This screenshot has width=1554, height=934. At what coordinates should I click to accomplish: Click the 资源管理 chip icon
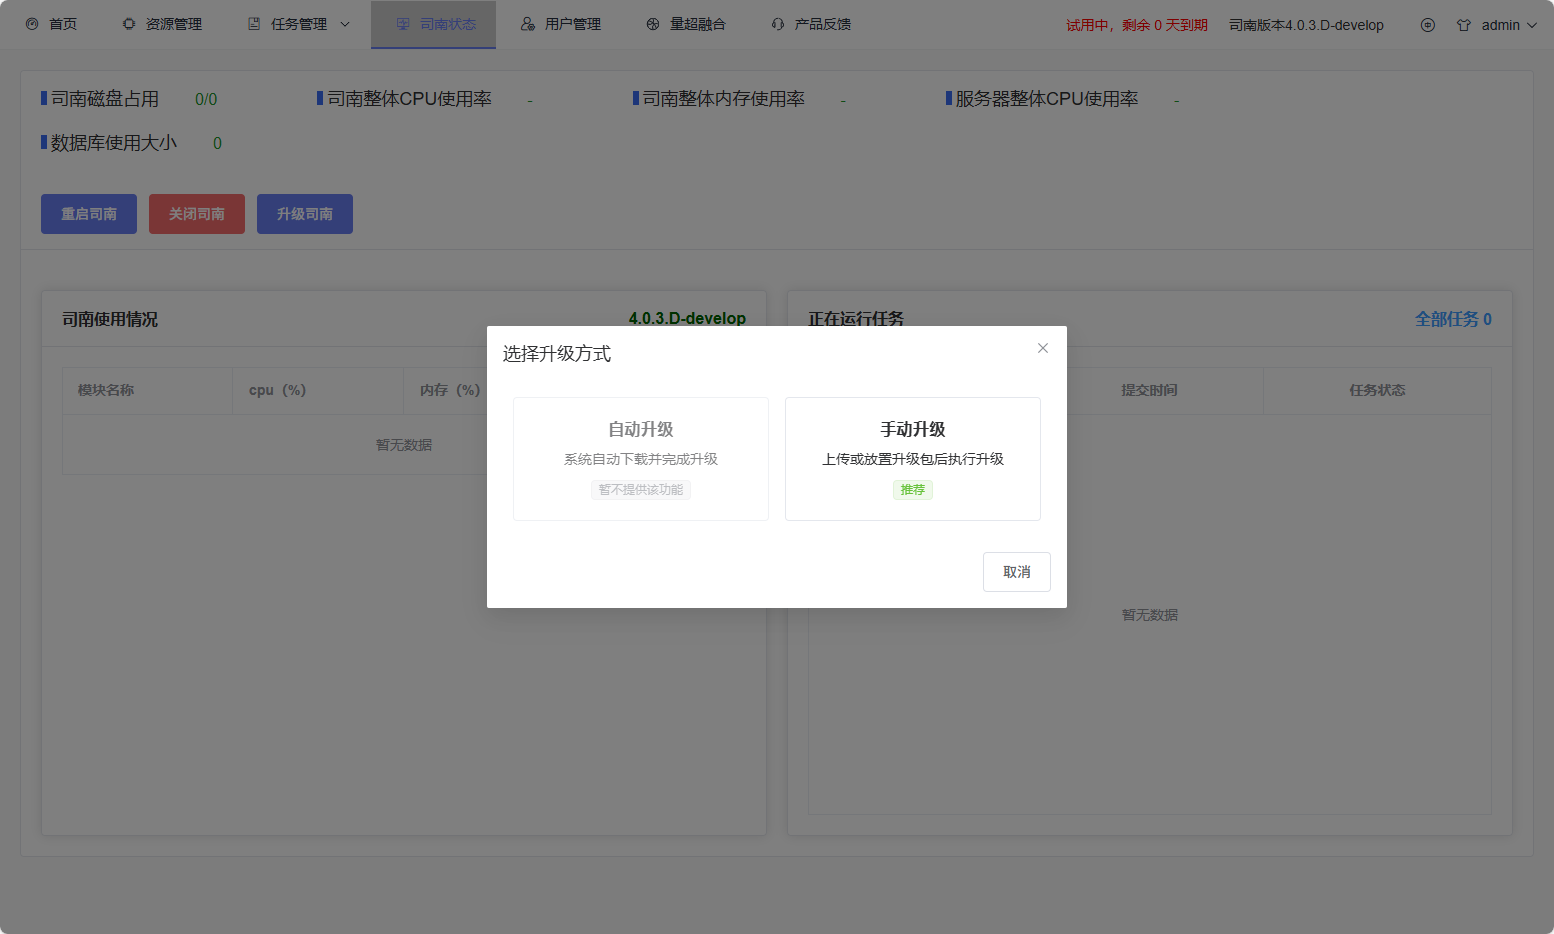point(129,24)
